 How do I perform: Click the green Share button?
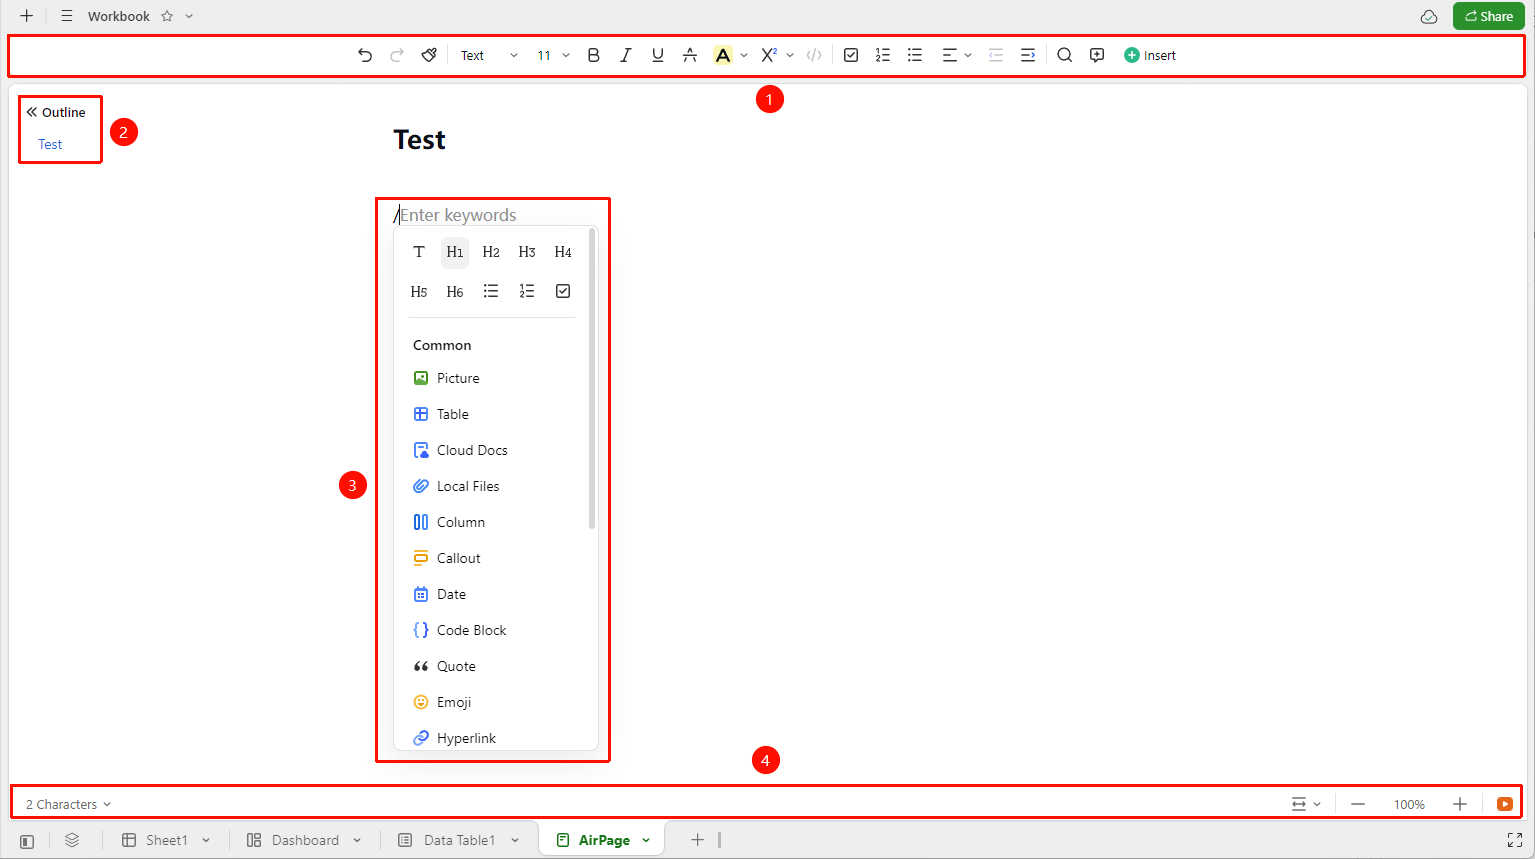pos(1488,16)
